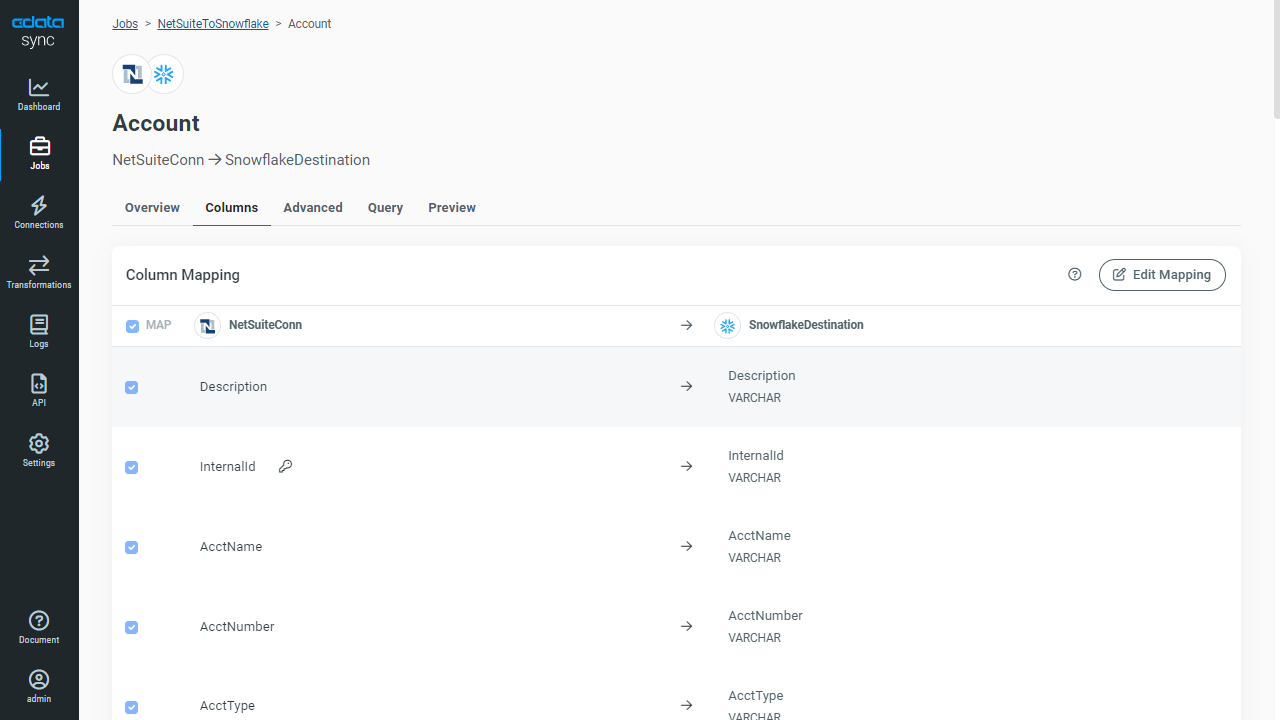Open the Transformations section
The width and height of the screenshot is (1280, 720).
coord(39,273)
